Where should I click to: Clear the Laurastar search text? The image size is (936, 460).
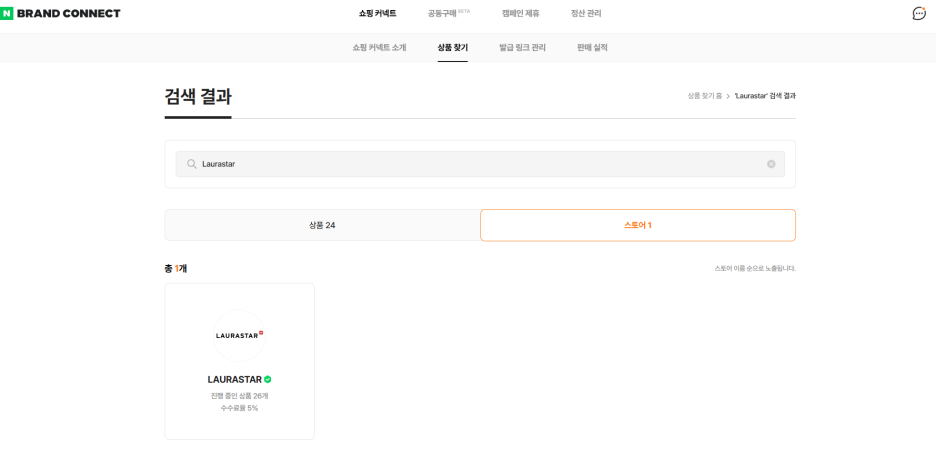(x=771, y=164)
